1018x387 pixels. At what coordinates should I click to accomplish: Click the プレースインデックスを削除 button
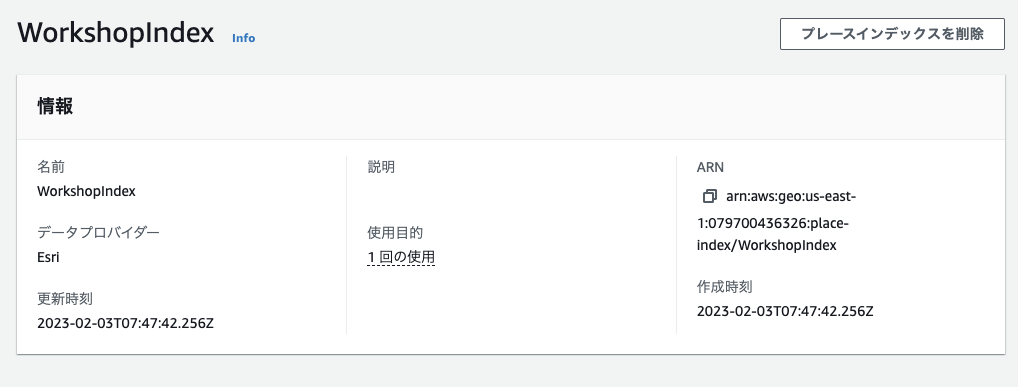coord(892,34)
